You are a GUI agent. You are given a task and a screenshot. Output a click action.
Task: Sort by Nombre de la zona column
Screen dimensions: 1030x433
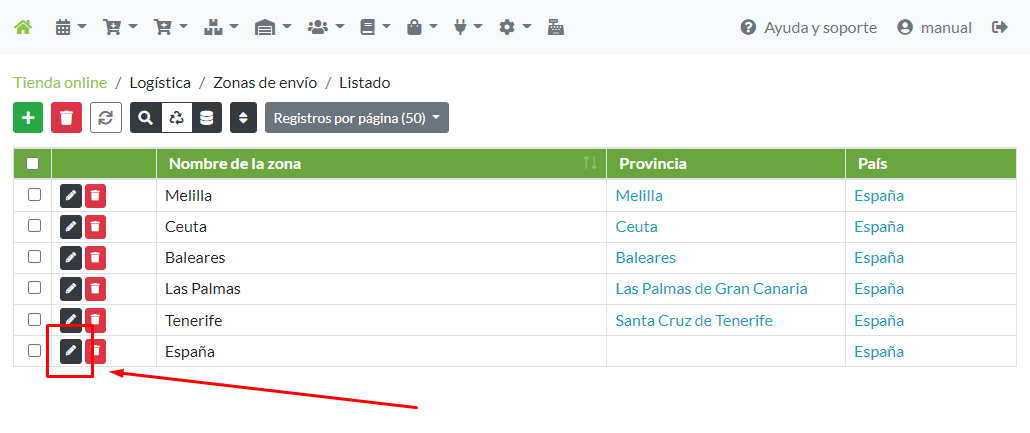(x=381, y=164)
